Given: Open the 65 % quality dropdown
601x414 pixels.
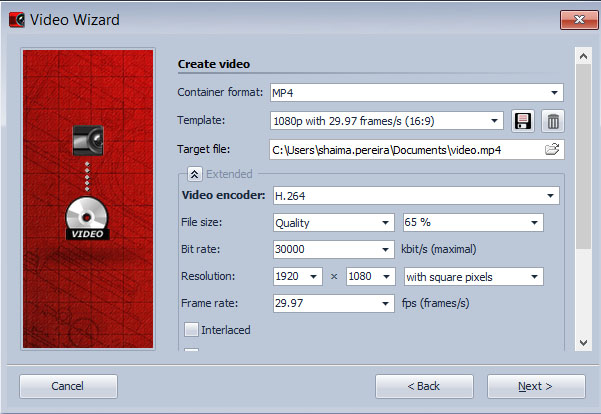Looking at the screenshot, I should click(x=473, y=222).
